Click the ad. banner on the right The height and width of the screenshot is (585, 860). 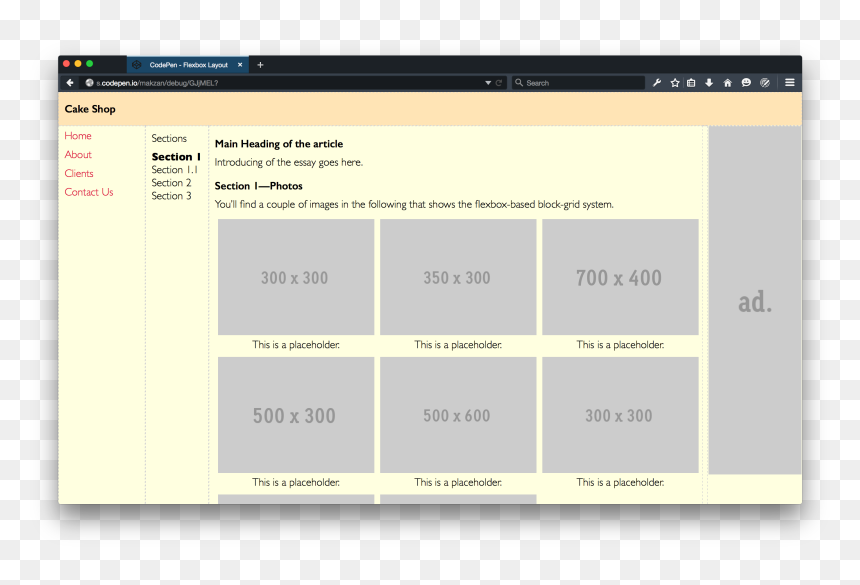point(755,300)
